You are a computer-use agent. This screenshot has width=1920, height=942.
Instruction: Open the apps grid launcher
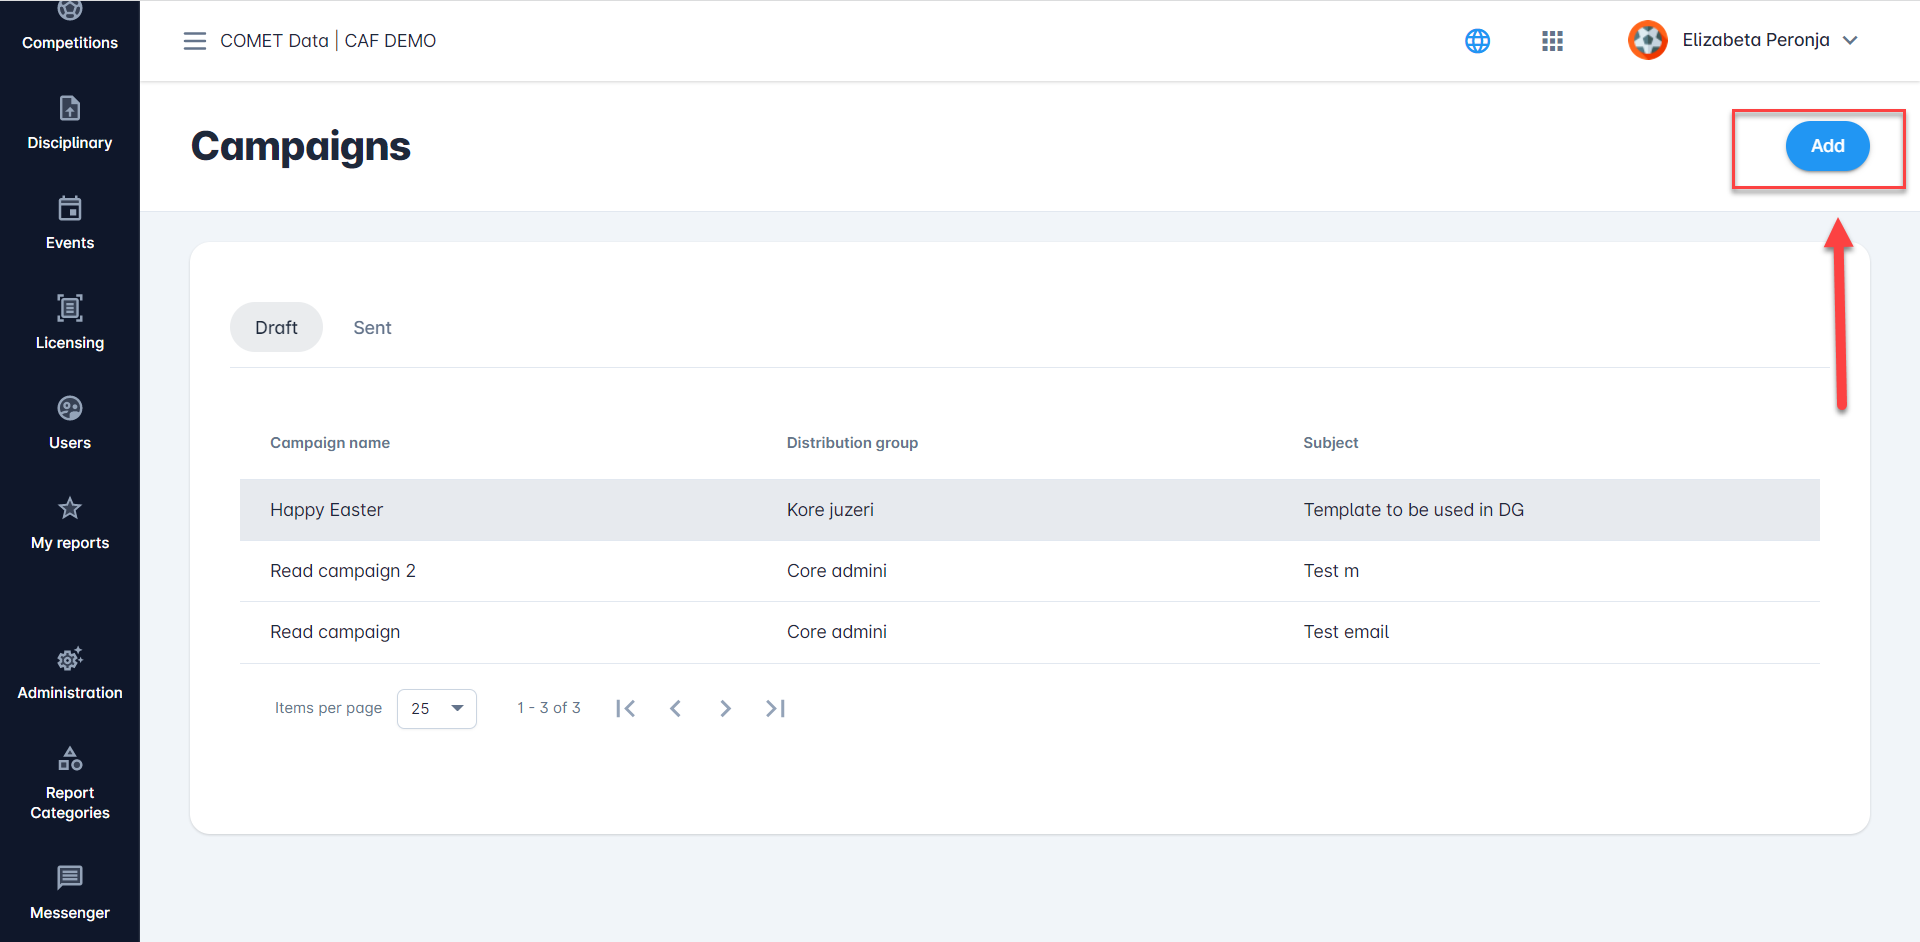pyautogui.click(x=1552, y=41)
